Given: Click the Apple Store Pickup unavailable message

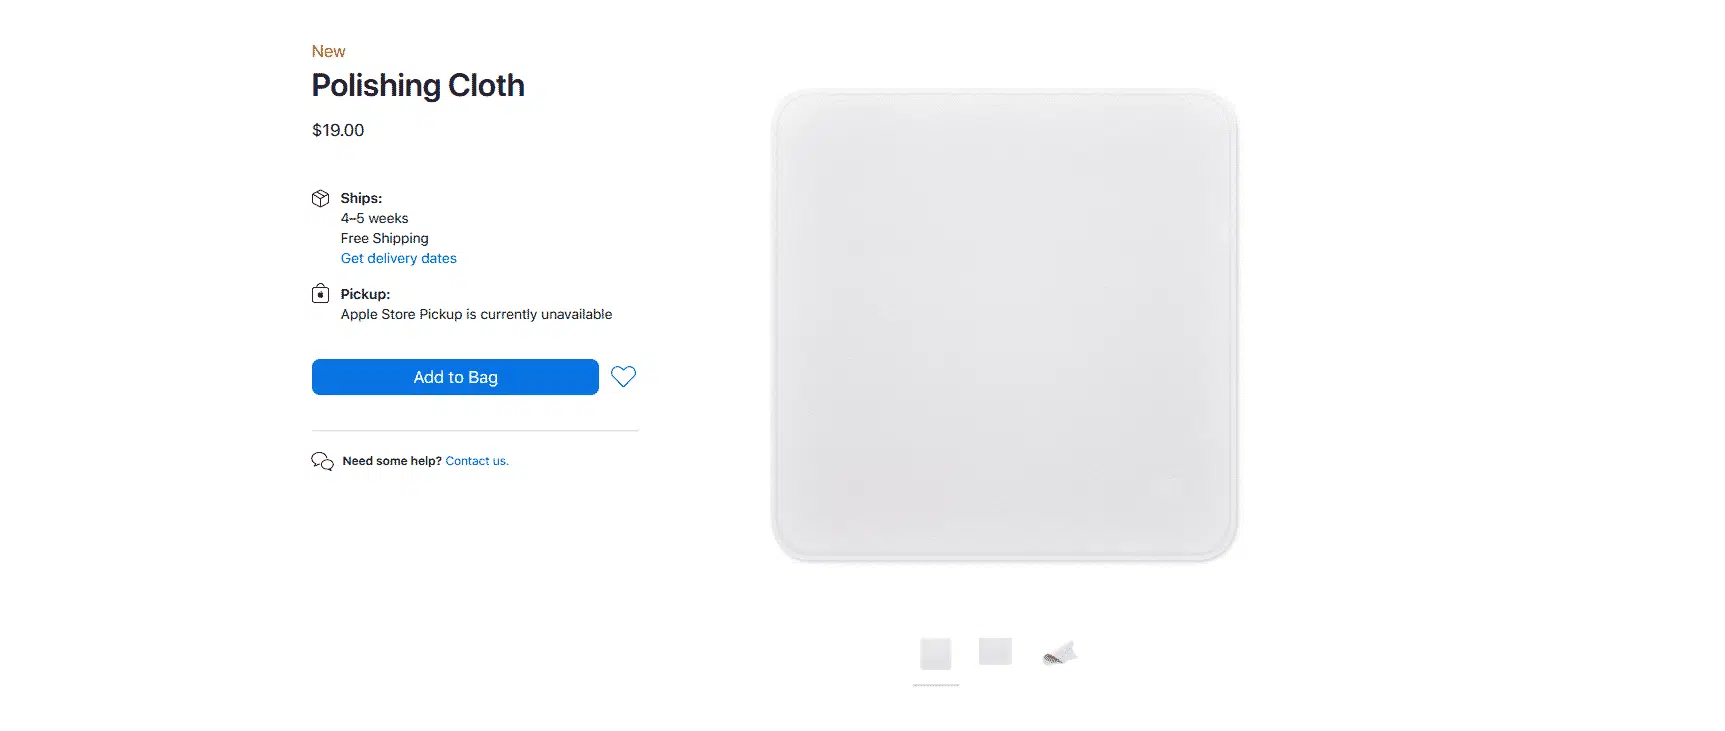Looking at the screenshot, I should point(476,314).
